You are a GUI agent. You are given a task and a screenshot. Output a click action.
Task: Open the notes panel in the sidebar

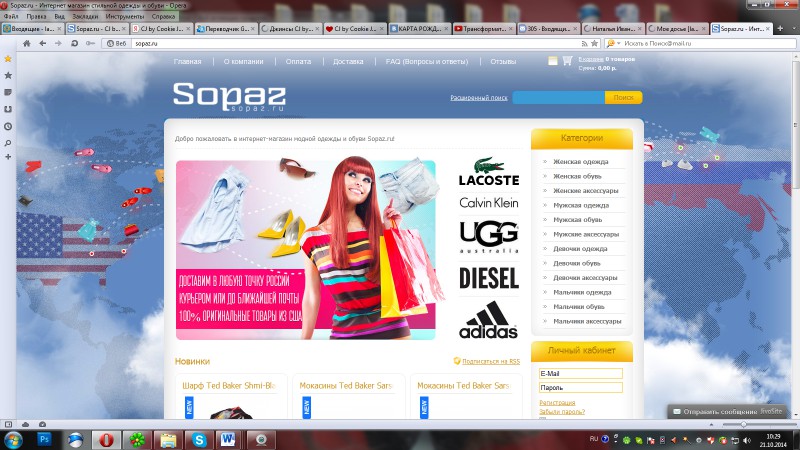(8, 92)
